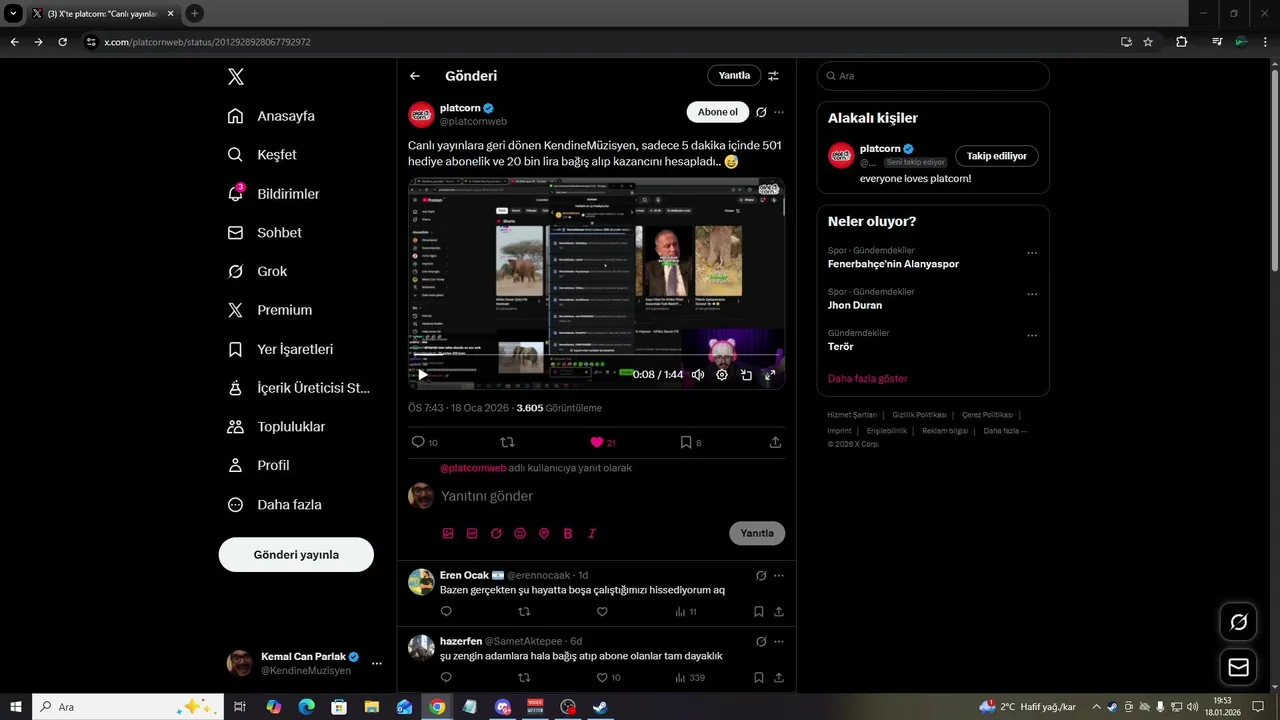Reload the page in Chrome
The image size is (1280, 720).
point(62,42)
